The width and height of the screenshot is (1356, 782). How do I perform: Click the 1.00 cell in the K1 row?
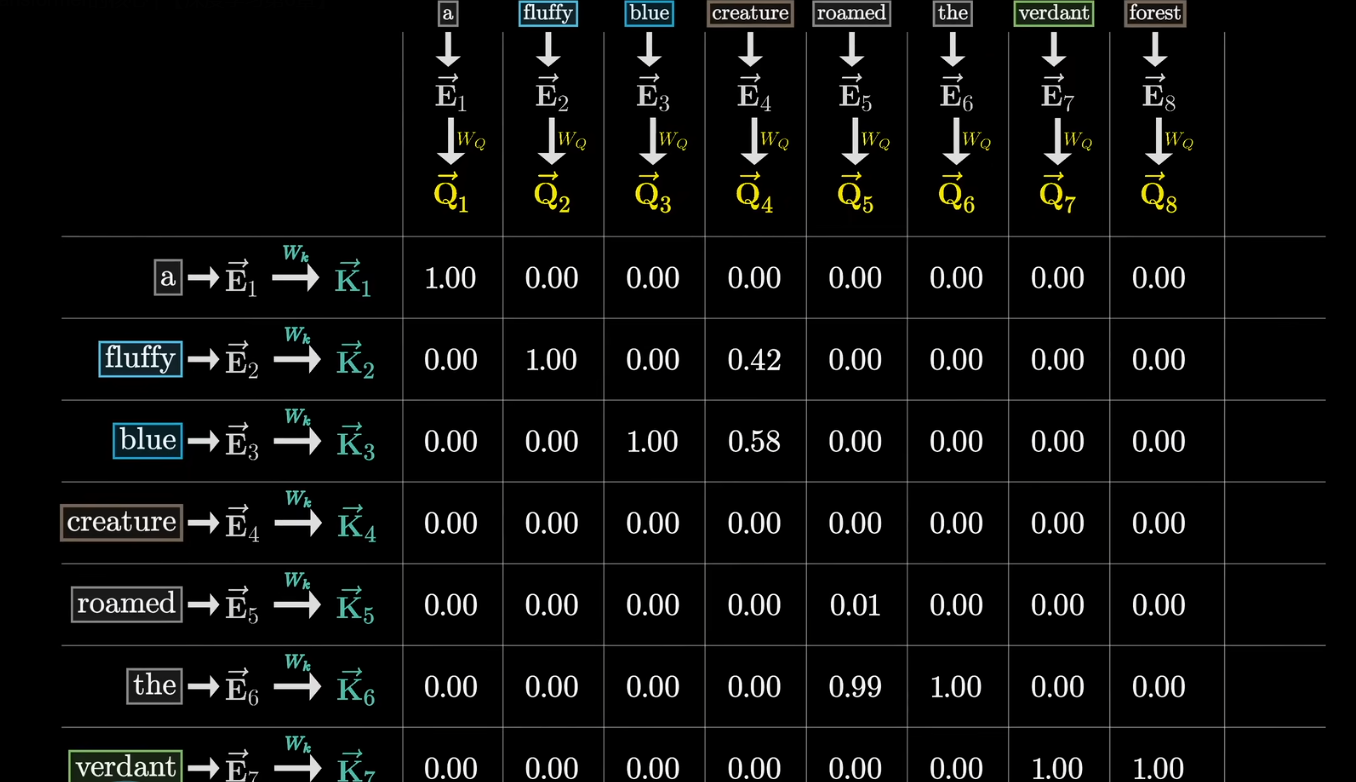tap(450, 278)
